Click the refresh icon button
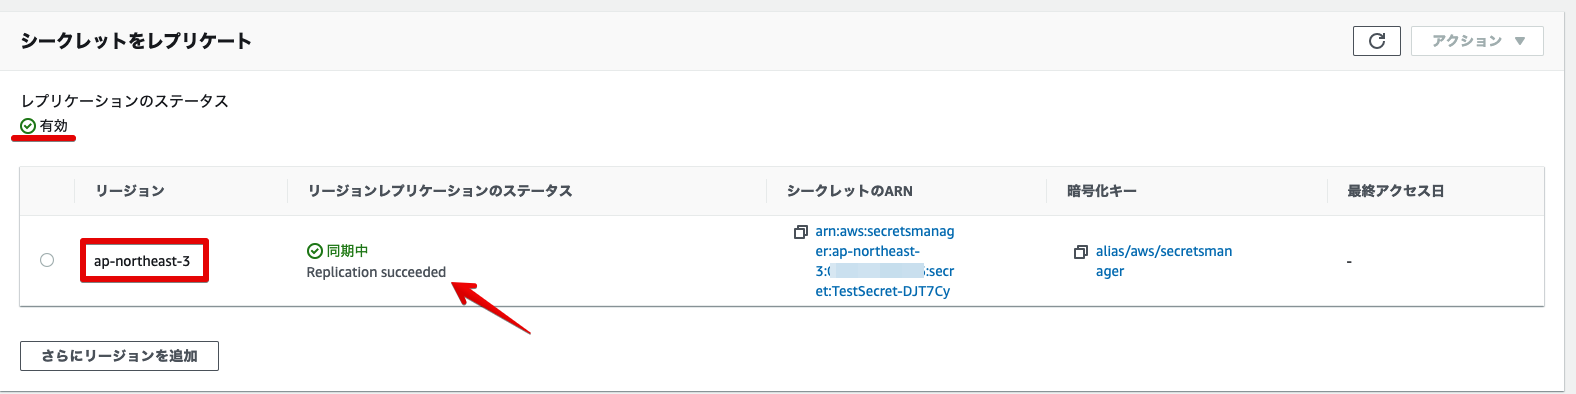Screen dimensions: 1576x394 1376,41
